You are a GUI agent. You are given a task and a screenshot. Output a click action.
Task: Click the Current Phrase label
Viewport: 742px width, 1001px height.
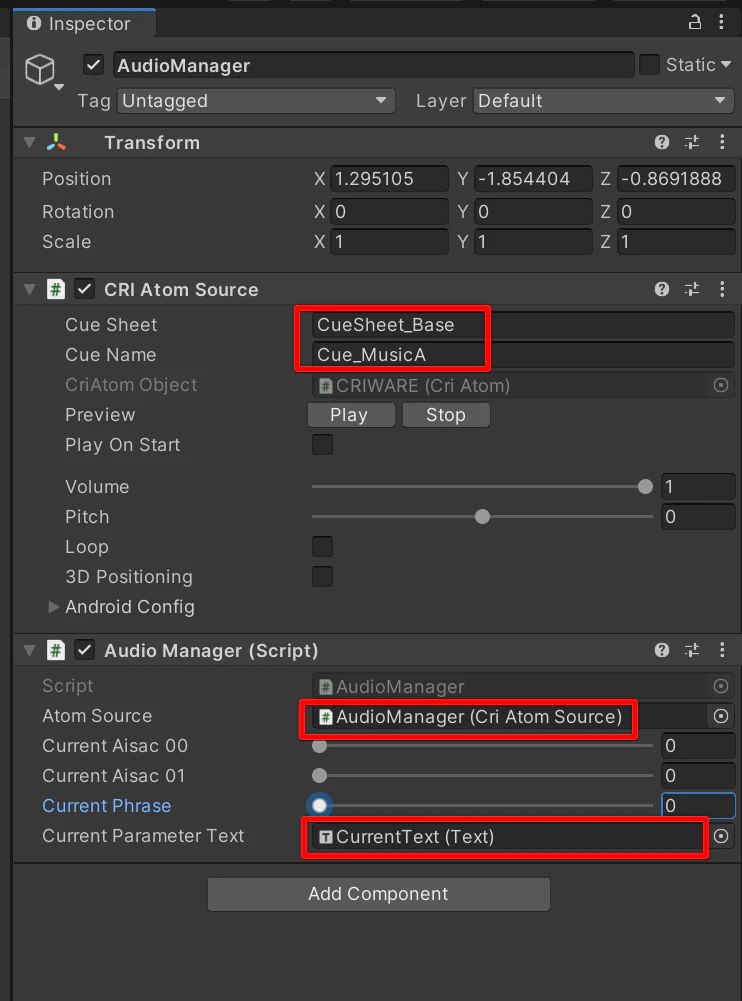[x=107, y=806]
